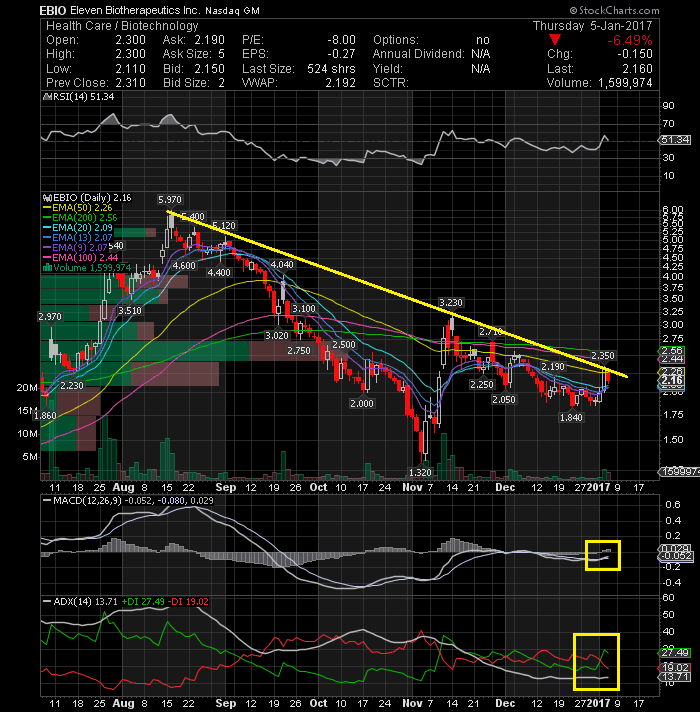Click the 3.510 price label
Image resolution: width=700 pixels, height=712 pixels.
[130, 311]
